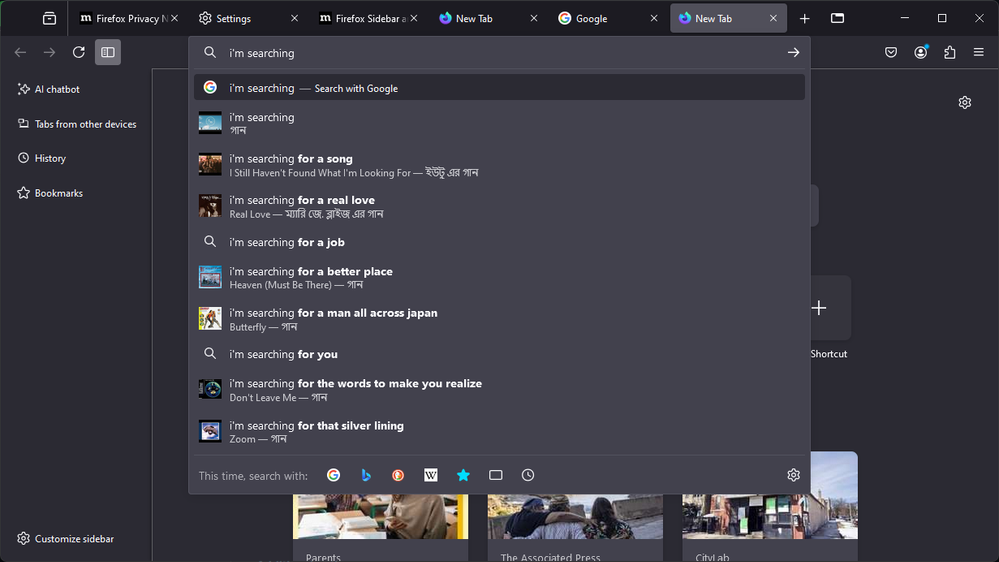Open search settings gear in dropdown
The image size is (999, 562).
(793, 475)
